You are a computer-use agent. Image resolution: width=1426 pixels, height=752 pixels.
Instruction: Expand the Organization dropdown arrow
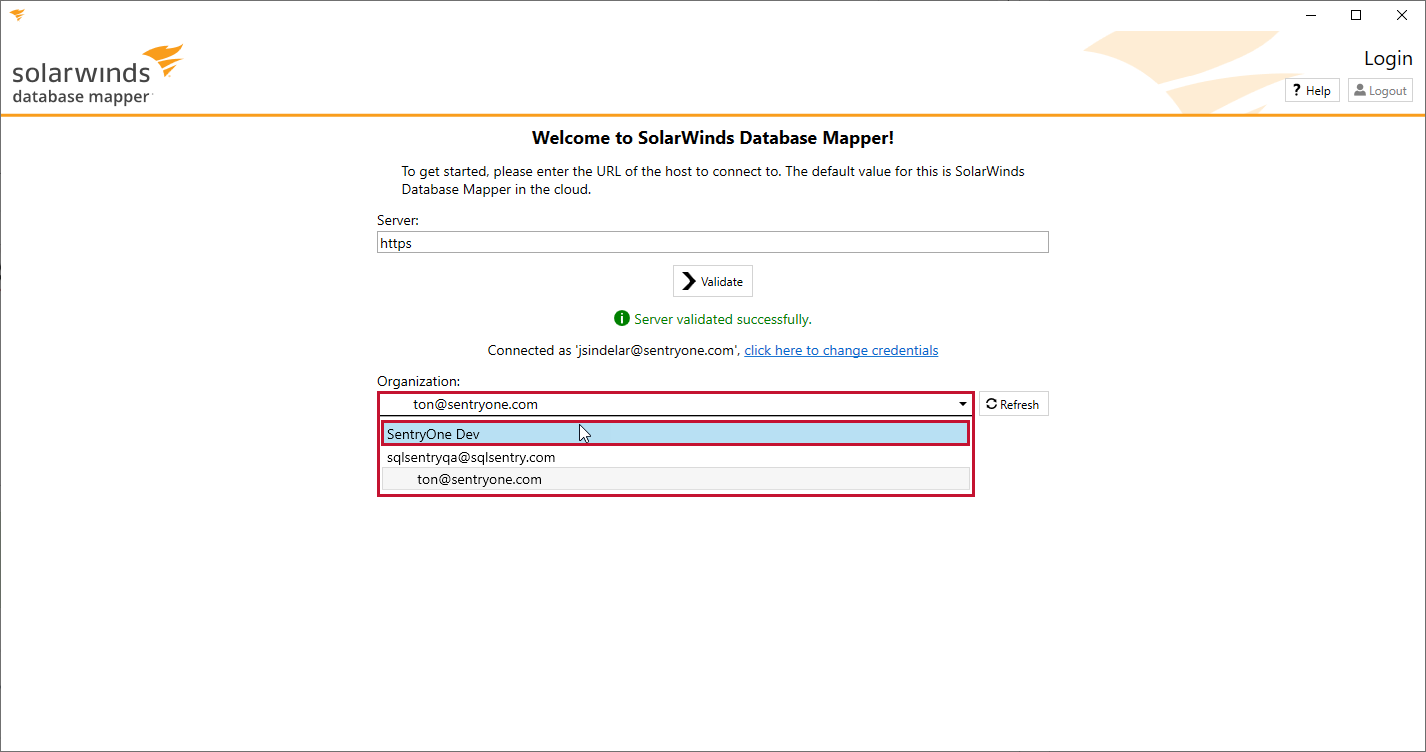(962, 404)
